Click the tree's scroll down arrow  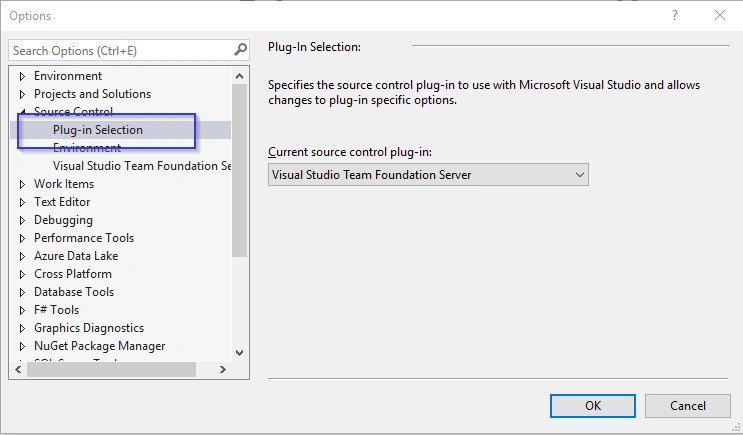point(239,353)
